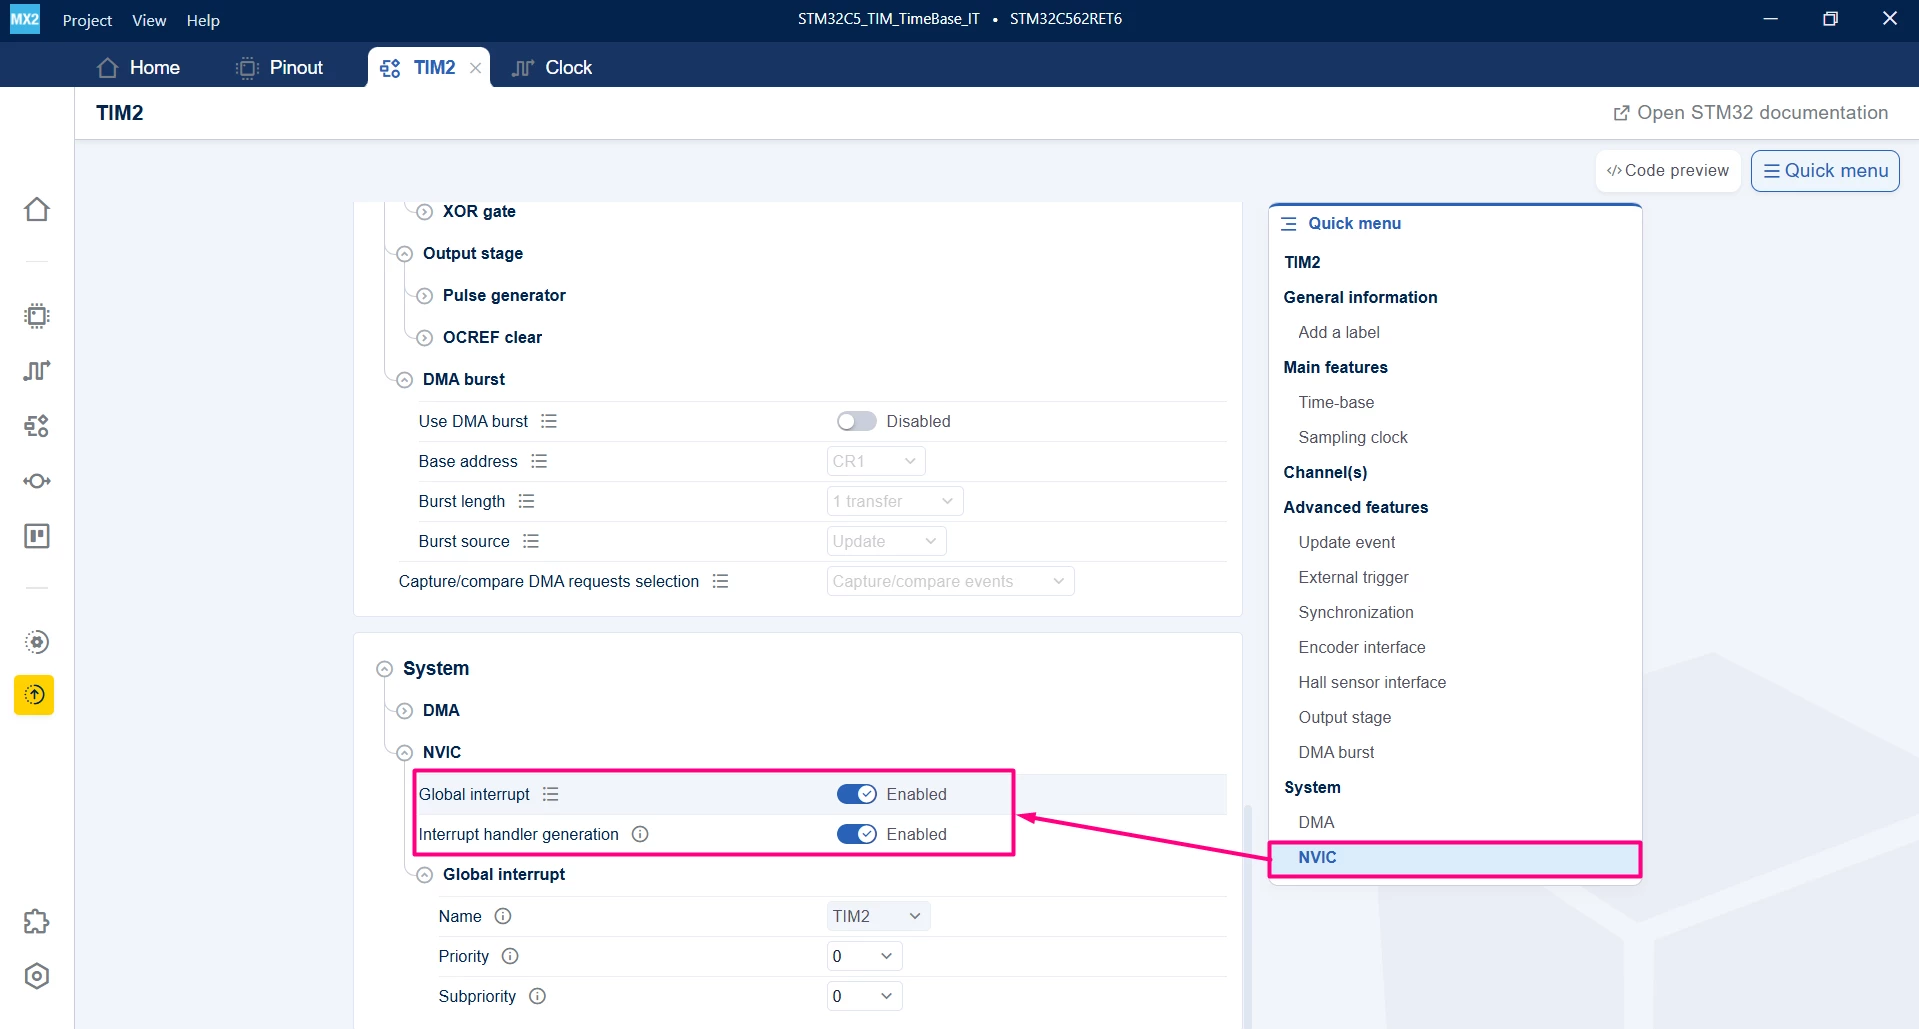
Task: Click the vertical scrollbar of settings panel
Action: click(x=1247, y=915)
